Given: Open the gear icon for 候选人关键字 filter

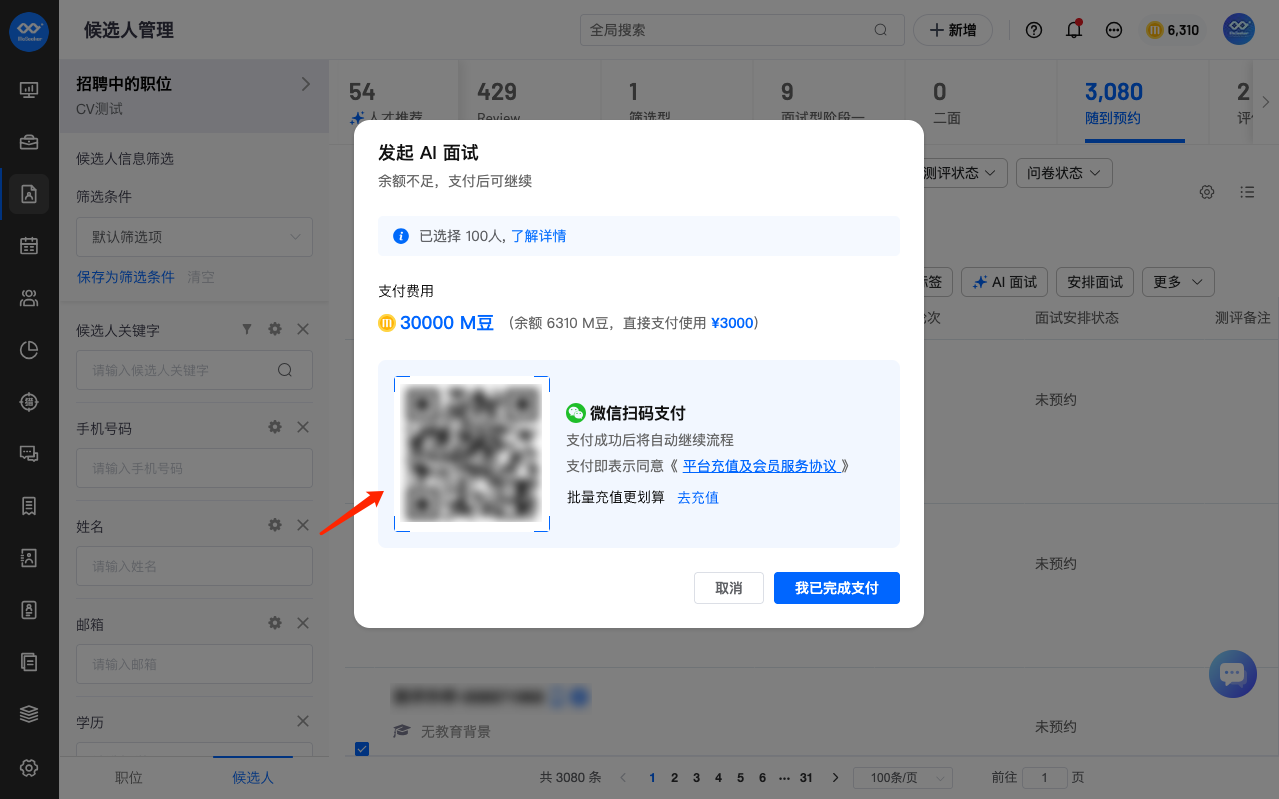Looking at the screenshot, I should [275, 329].
